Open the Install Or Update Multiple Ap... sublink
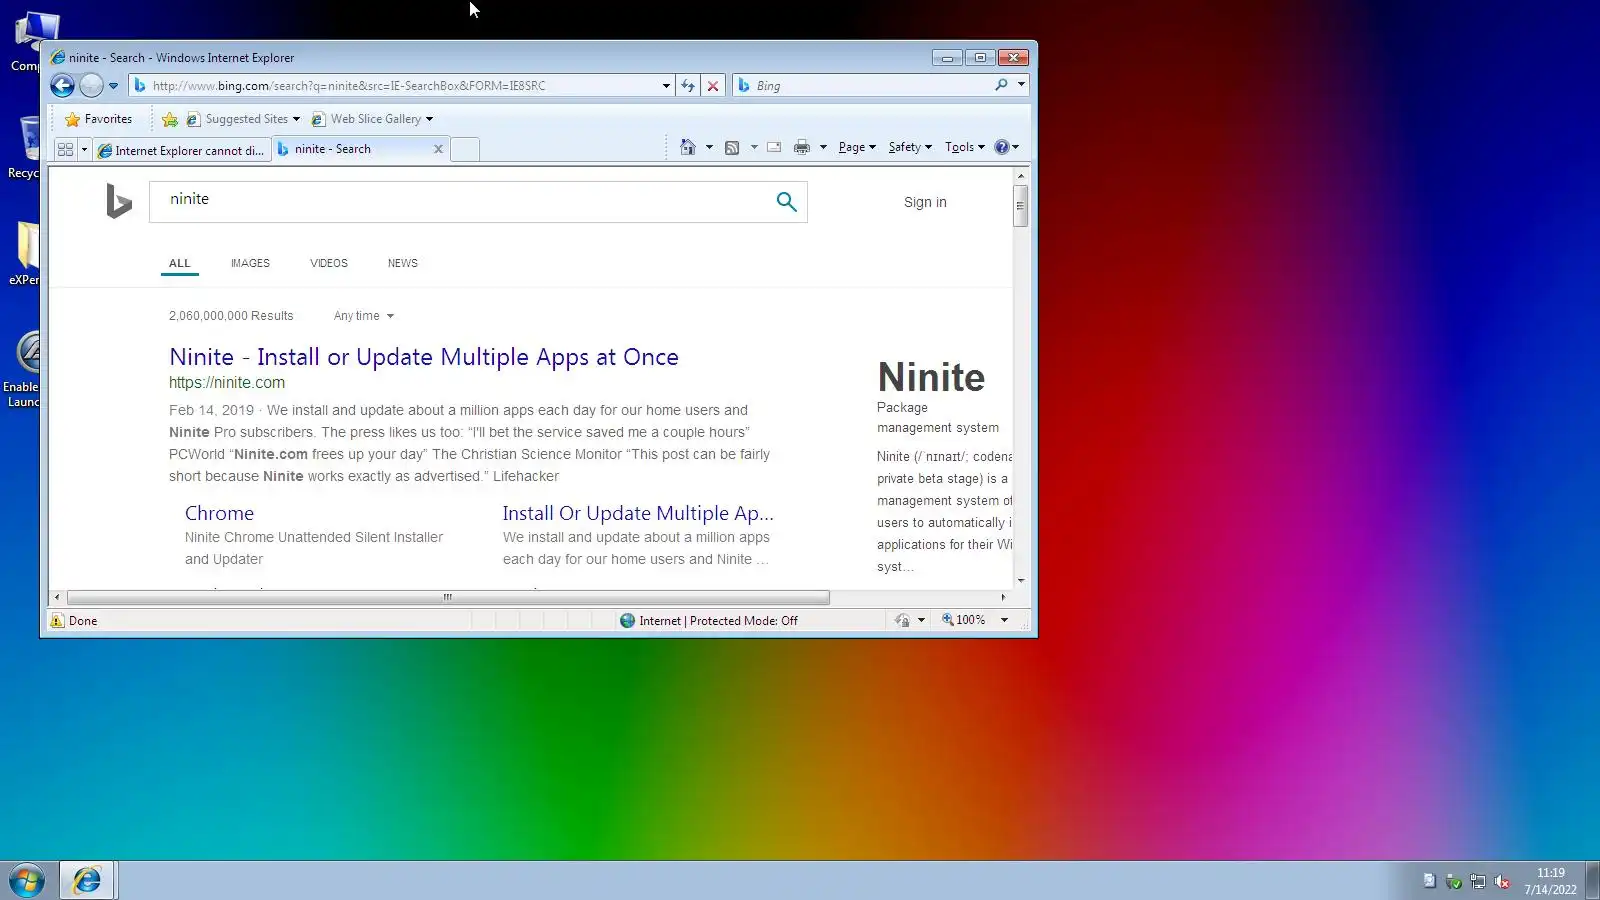Screen dimensions: 1600x900 pyautogui.click(x=638, y=513)
